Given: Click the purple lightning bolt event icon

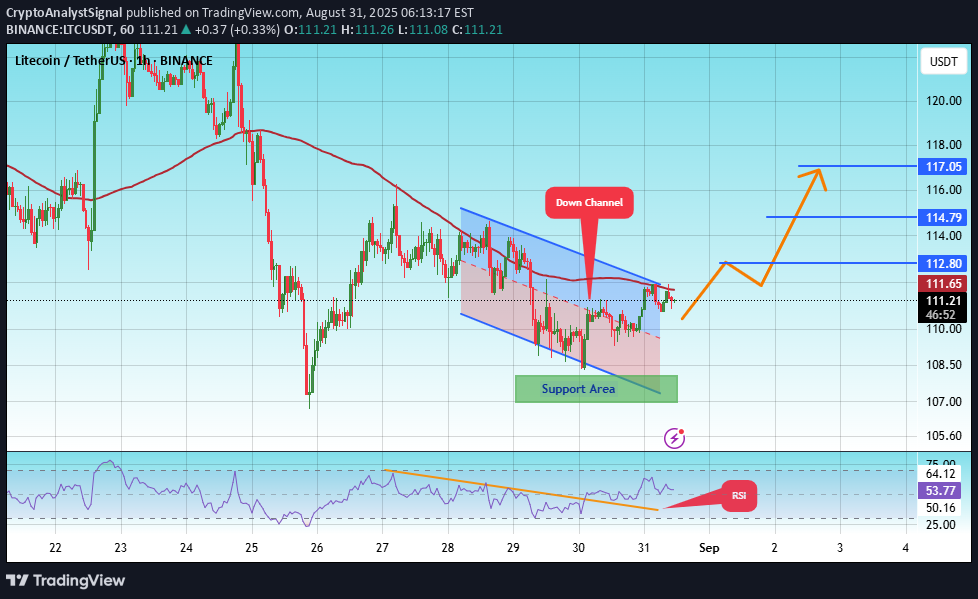Looking at the screenshot, I should coord(674,438).
